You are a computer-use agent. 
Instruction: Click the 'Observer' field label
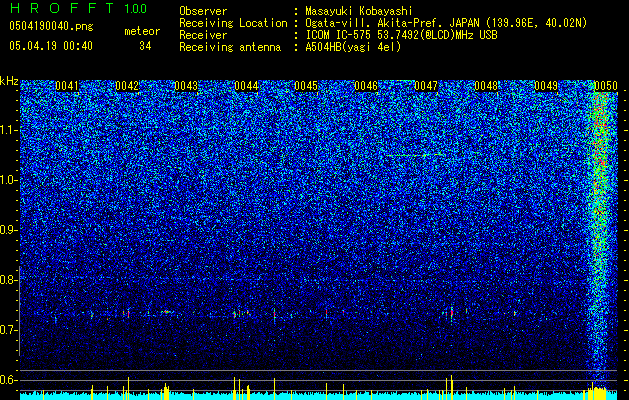point(203,11)
